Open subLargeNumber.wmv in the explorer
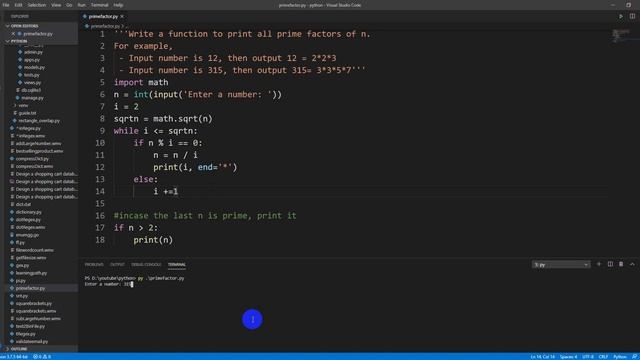This screenshot has width=640, height=360. (38, 319)
